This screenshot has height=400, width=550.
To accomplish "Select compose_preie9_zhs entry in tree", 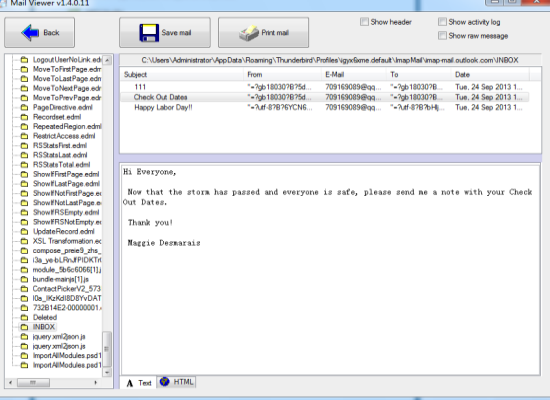I will coord(67,251).
